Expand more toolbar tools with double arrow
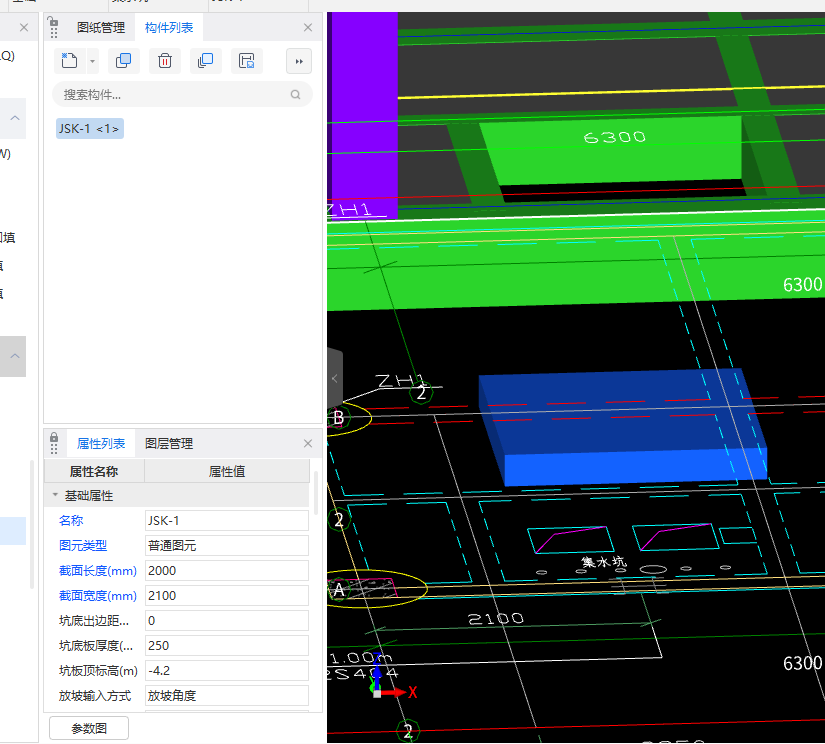825x744 pixels. click(x=299, y=61)
